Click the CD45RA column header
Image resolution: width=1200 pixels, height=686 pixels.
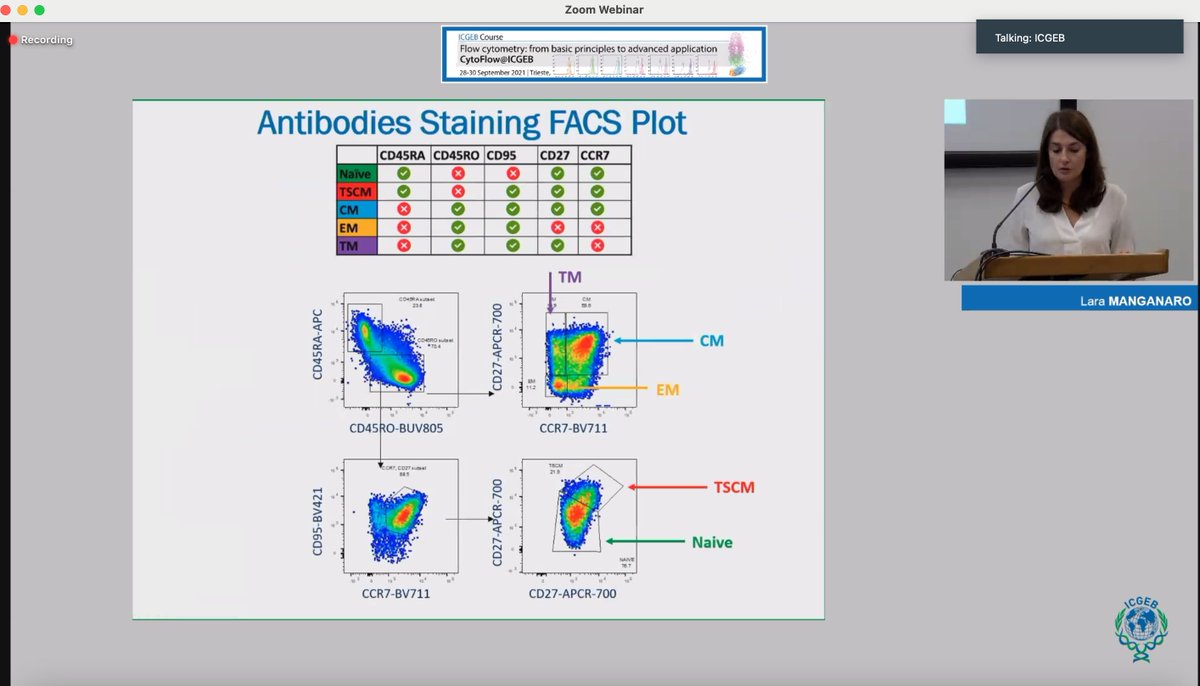(404, 155)
